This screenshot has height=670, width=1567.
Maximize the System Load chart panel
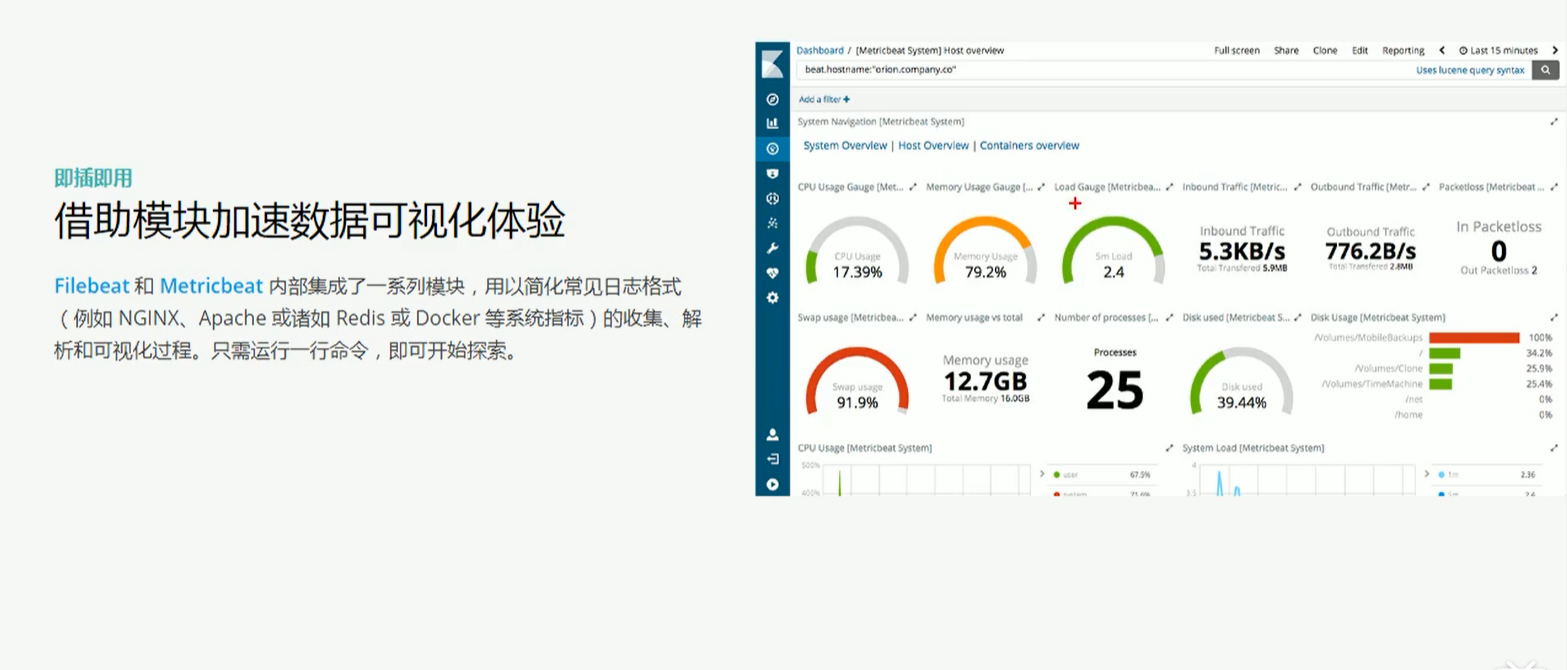point(1553,448)
